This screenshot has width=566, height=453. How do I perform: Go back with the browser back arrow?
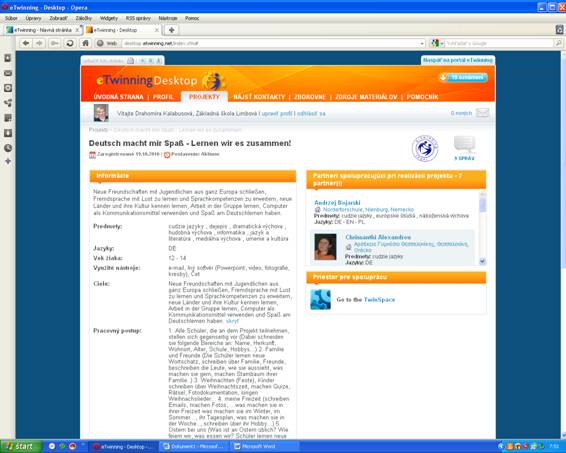26,43
